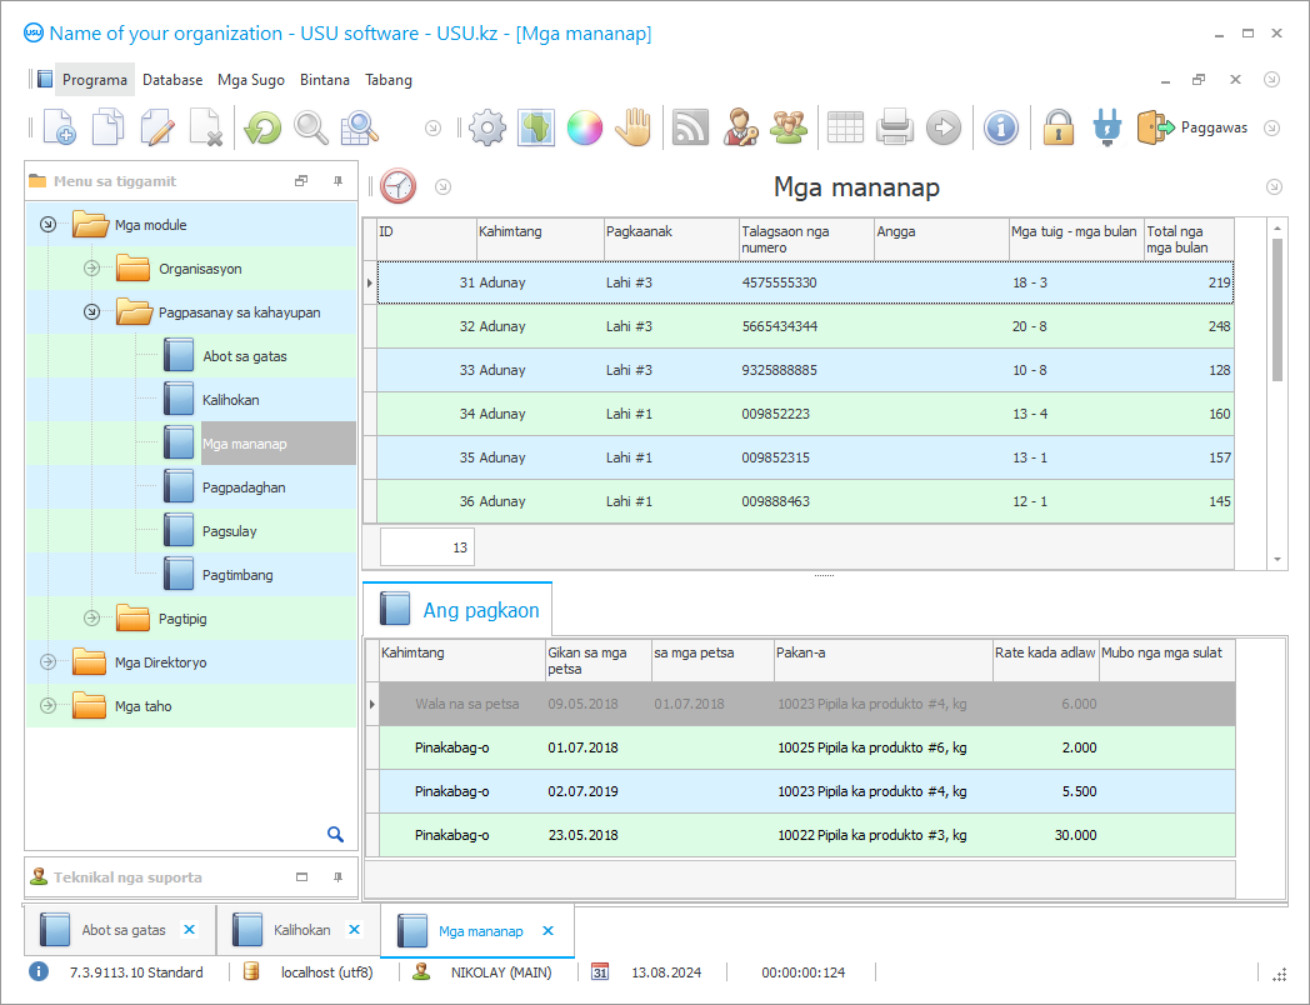The height and width of the screenshot is (1005, 1310).
Task: Open the advanced grid search tool
Action: click(360, 127)
